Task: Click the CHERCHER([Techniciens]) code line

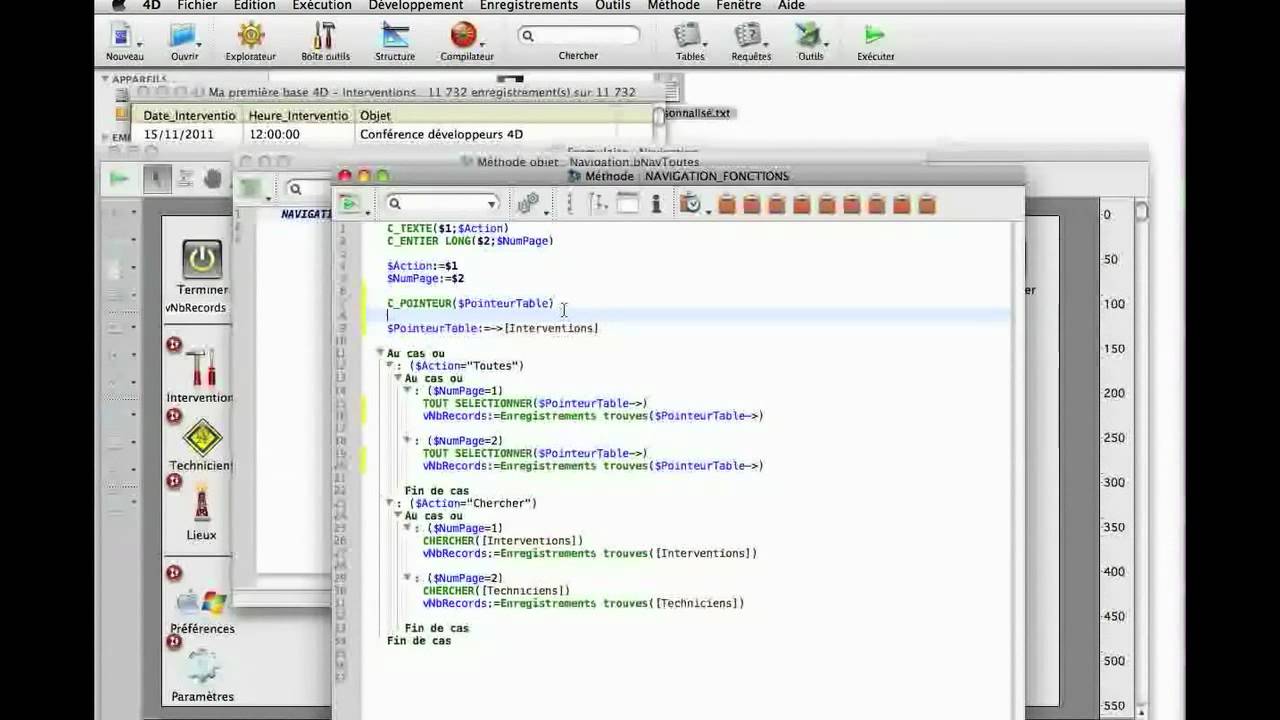Action: point(496,591)
